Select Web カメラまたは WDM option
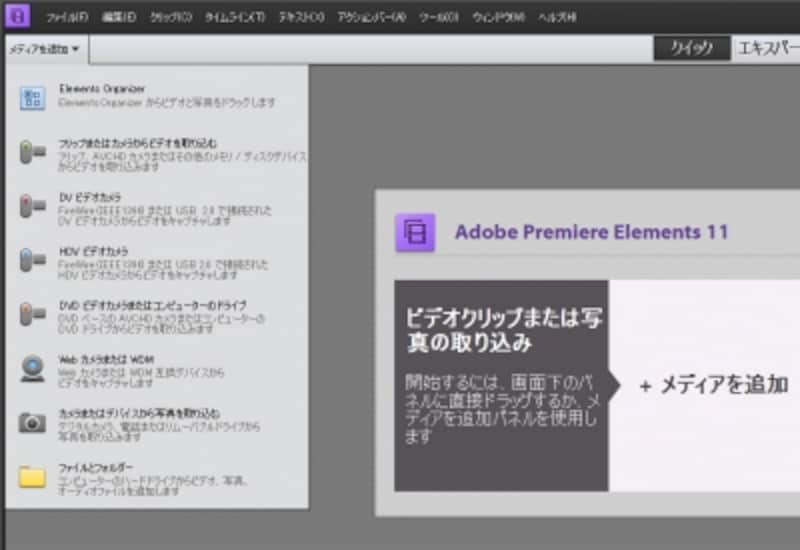800x550 pixels. click(141, 371)
